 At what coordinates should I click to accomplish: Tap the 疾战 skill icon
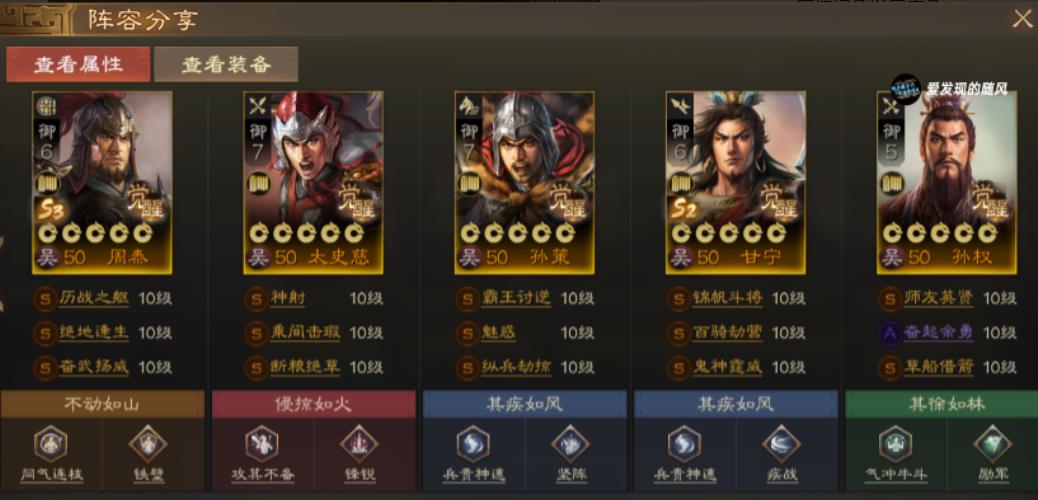click(781, 444)
